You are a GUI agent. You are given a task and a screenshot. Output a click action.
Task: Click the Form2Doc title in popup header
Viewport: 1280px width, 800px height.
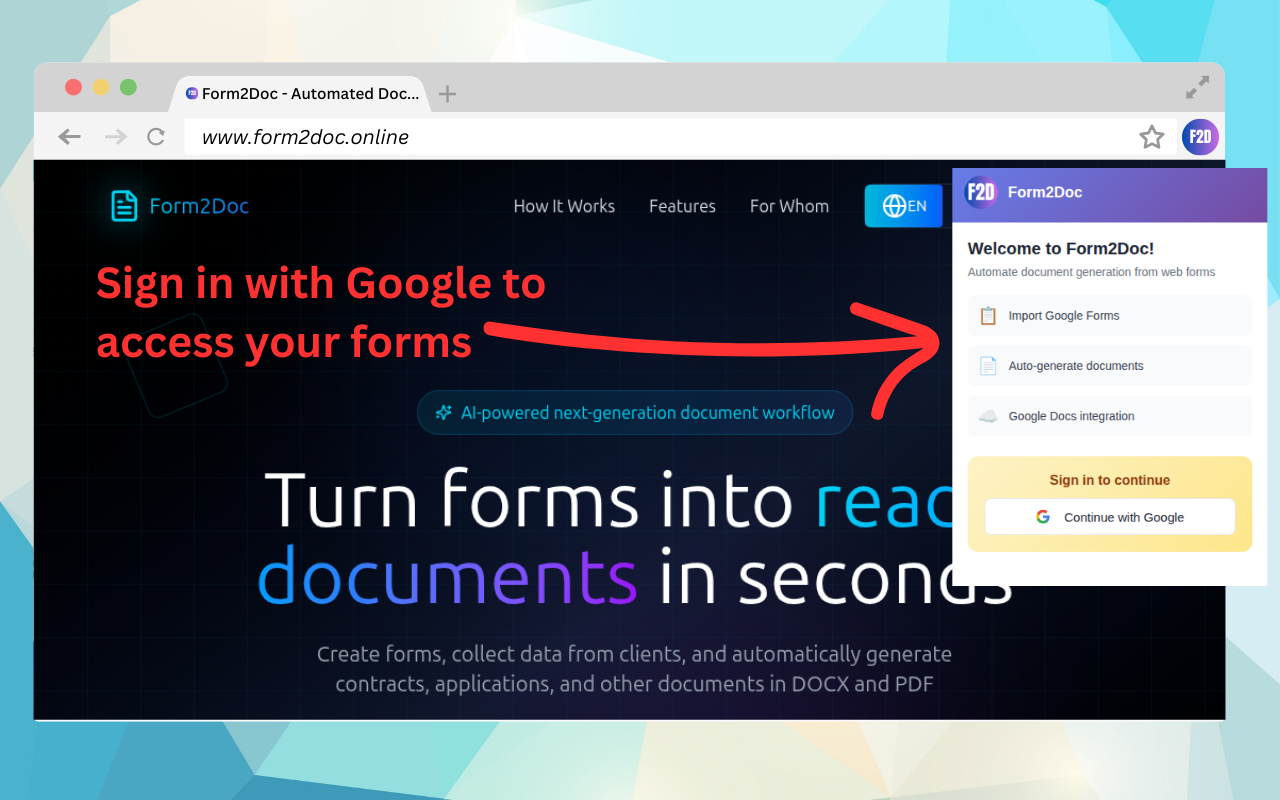coord(1045,192)
